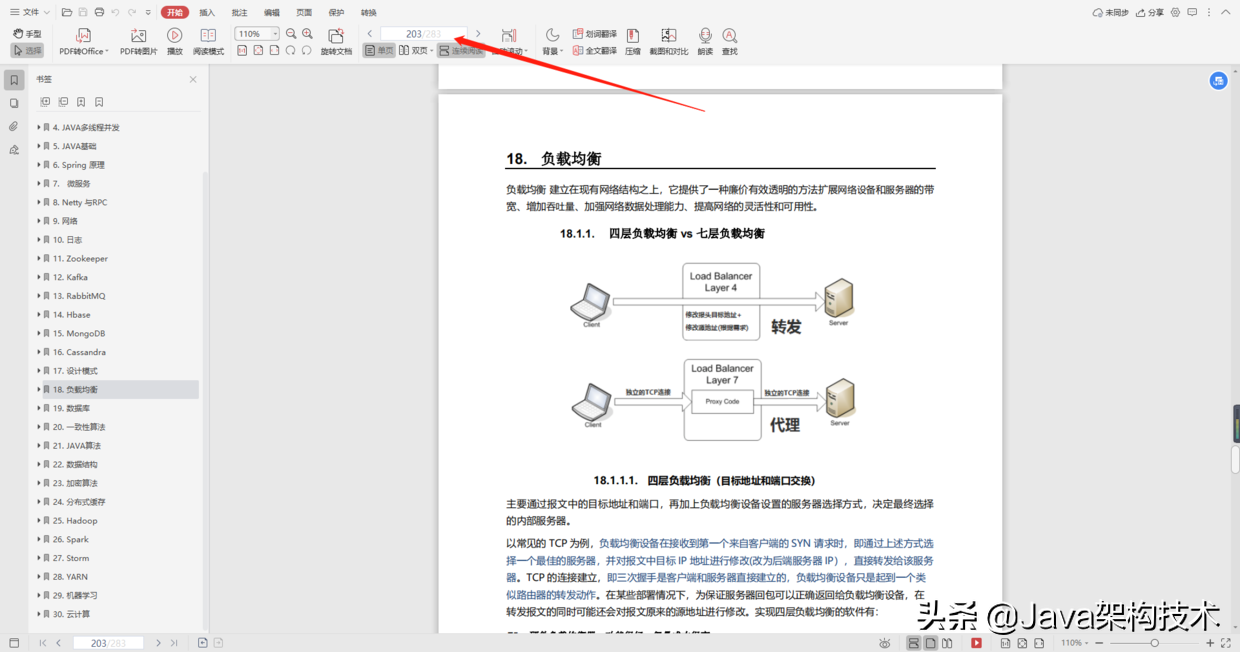Zoom out with the minus magnifier
Image resolution: width=1240 pixels, height=652 pixels.
pyautogui.click(x=291, y=34)
